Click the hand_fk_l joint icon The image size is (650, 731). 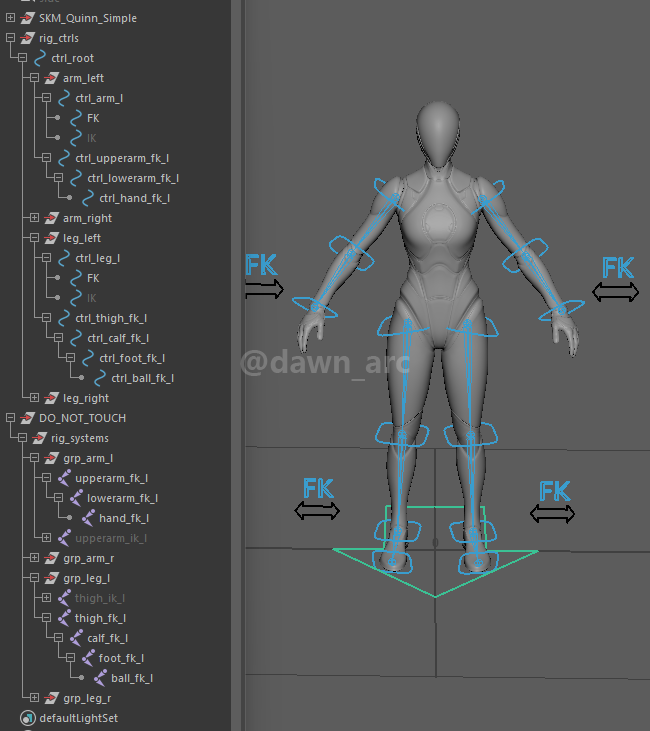(88, 518)
